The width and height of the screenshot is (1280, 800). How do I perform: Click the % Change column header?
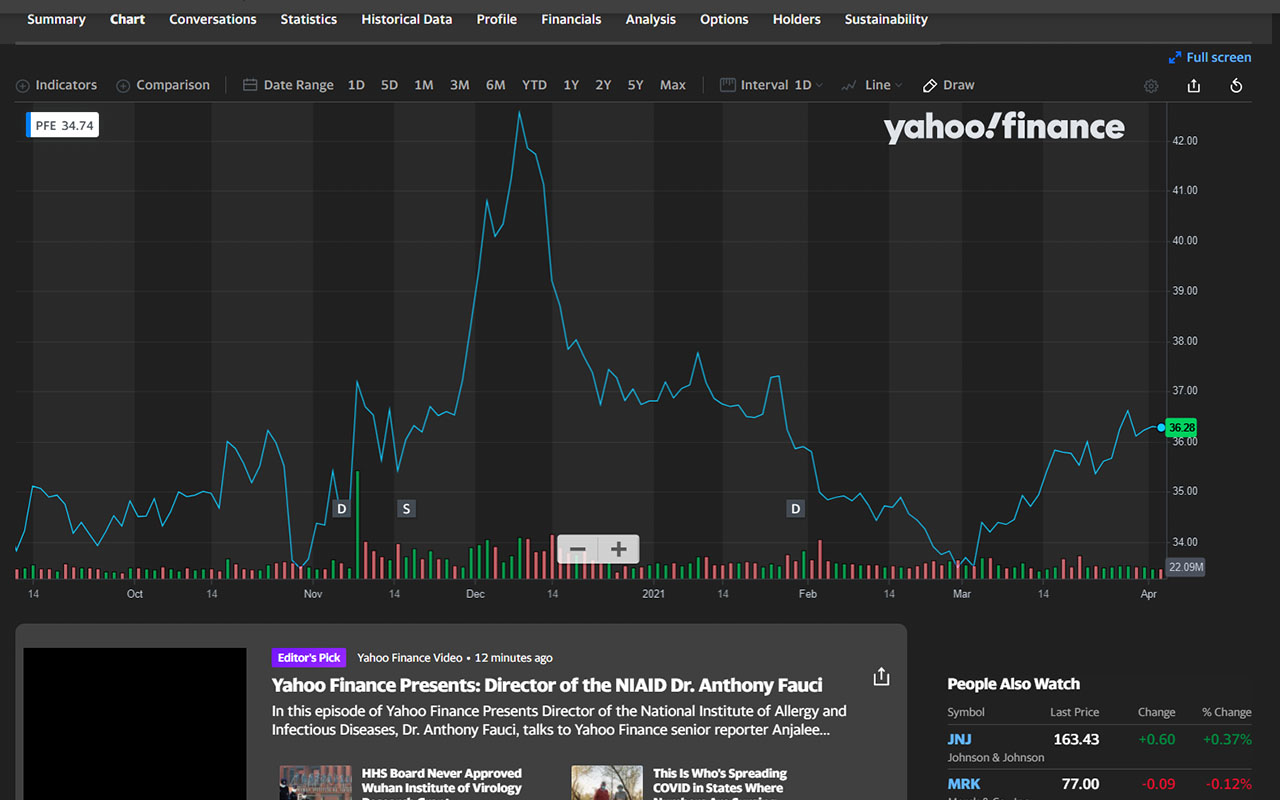click(x=1227, y=712)
